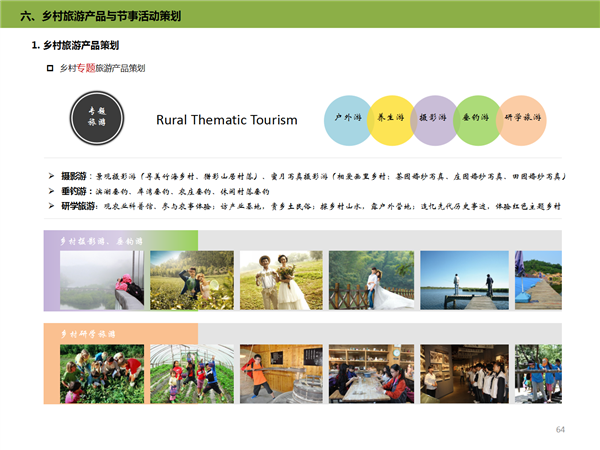
Task: Click the orange 乡村研学旅游 banner label
Action: [88, 333]
